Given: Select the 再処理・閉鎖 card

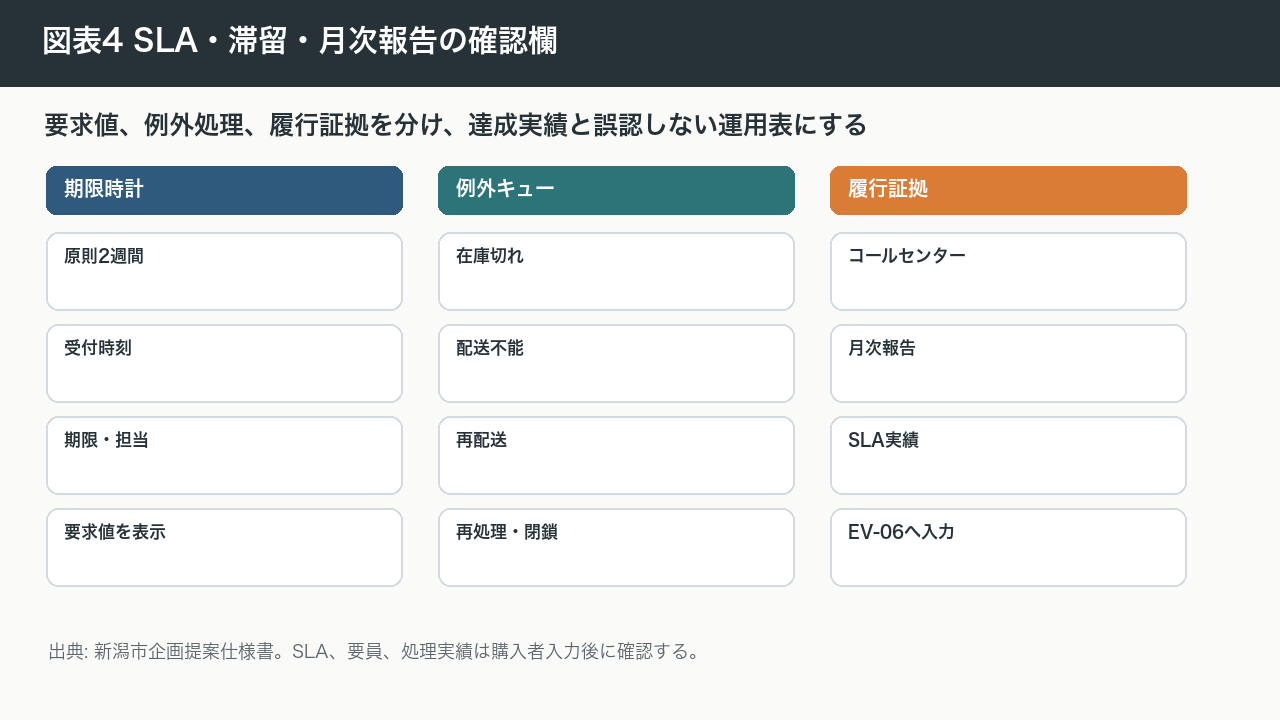Looking at the screenshot, I should [x=616, y=548].
